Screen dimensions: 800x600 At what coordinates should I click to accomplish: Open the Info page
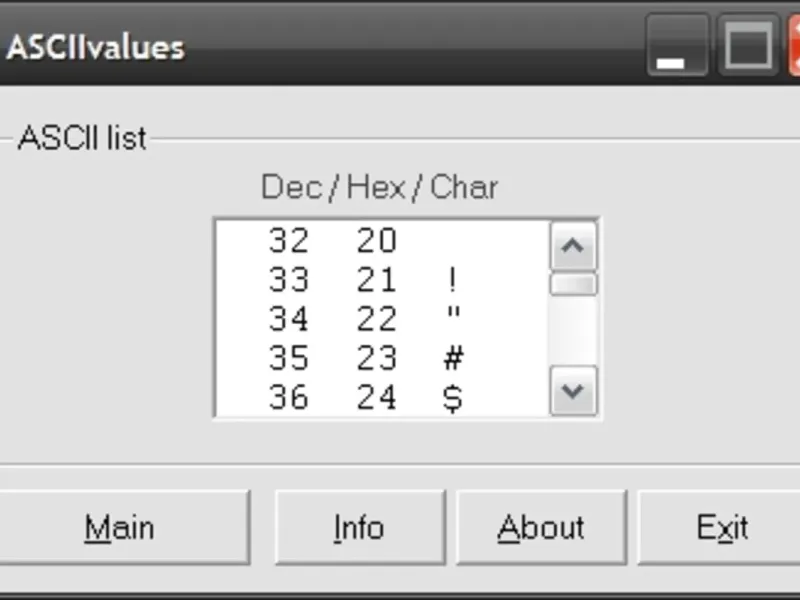(x=359, y=527)
